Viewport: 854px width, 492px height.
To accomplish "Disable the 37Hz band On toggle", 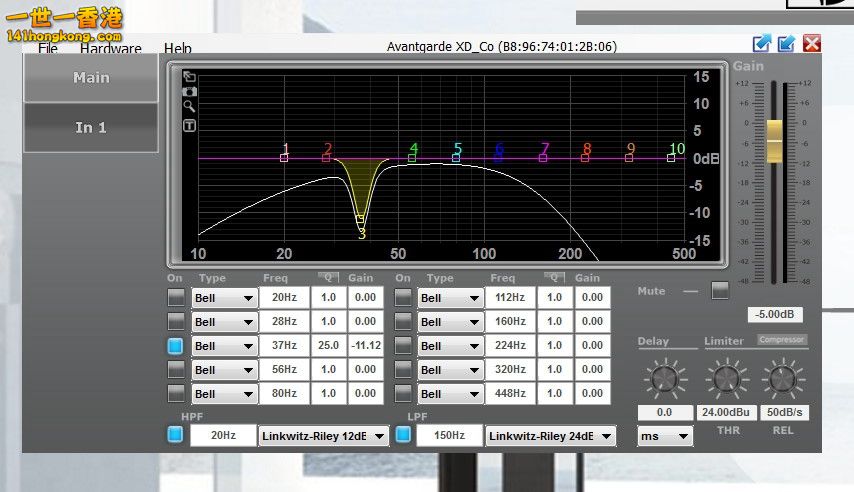I will coord(176,346).
